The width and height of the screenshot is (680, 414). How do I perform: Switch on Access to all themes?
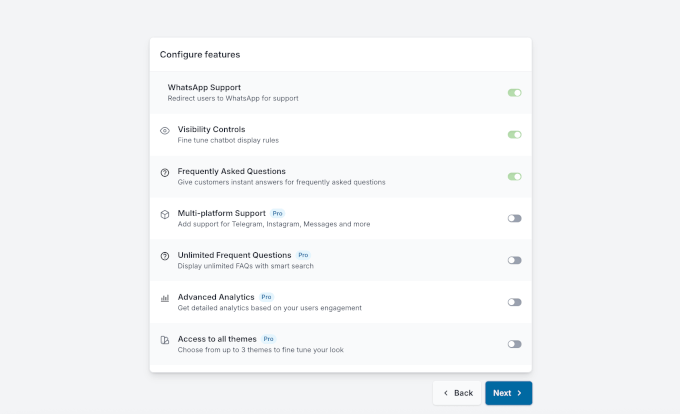514,344
